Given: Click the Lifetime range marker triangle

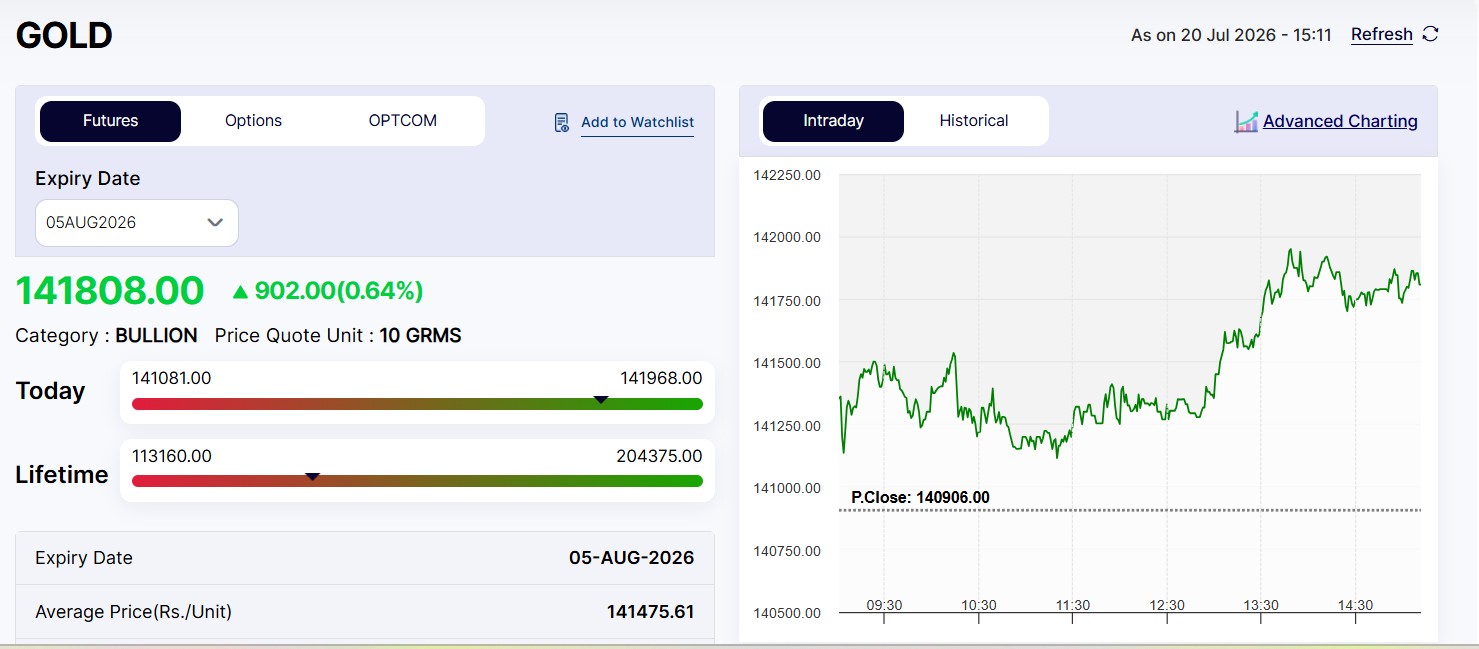Looking at the screenshot, I should pos(312,477).
